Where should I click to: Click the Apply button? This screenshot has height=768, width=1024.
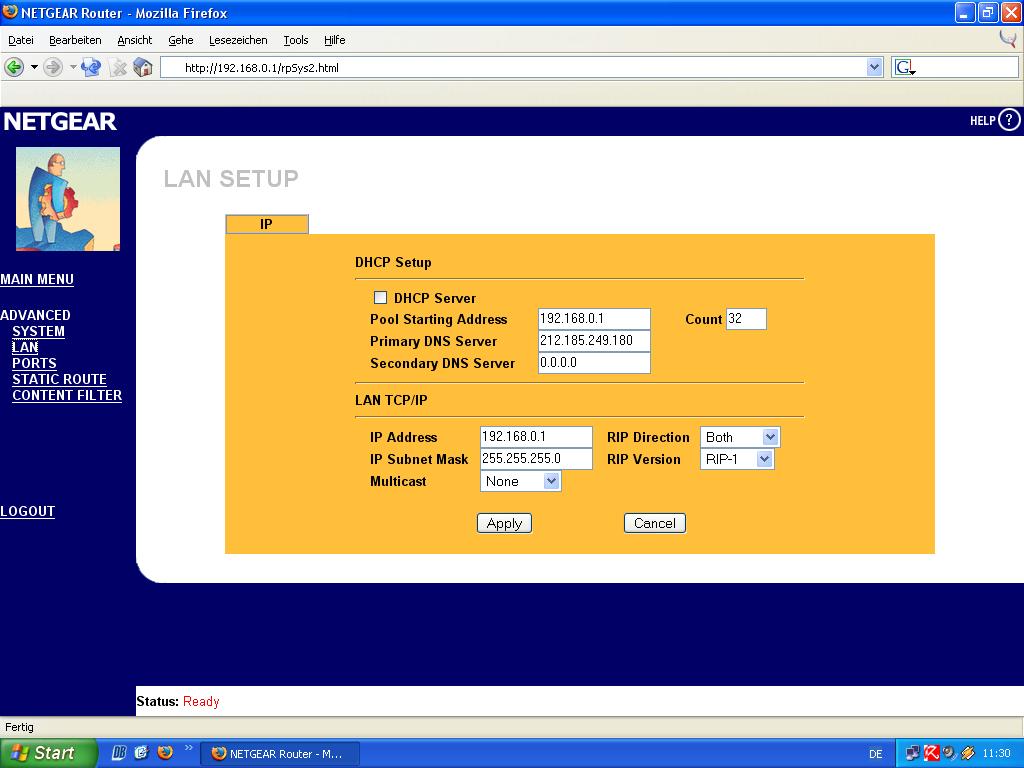point(504,523)
